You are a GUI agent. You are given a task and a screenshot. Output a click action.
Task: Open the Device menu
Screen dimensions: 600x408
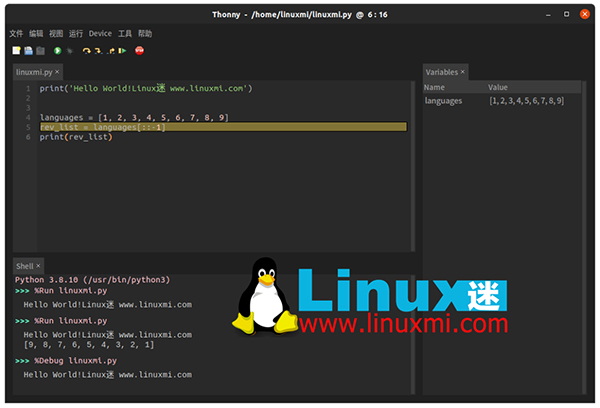(100, 34)
